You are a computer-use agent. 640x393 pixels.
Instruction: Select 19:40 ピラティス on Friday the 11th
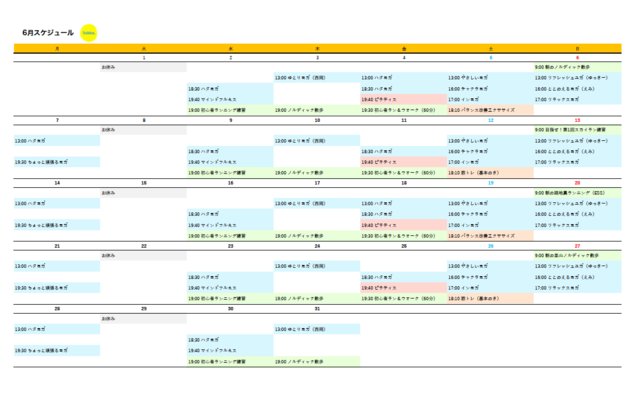pyautogui.click(x=404, y=162)
